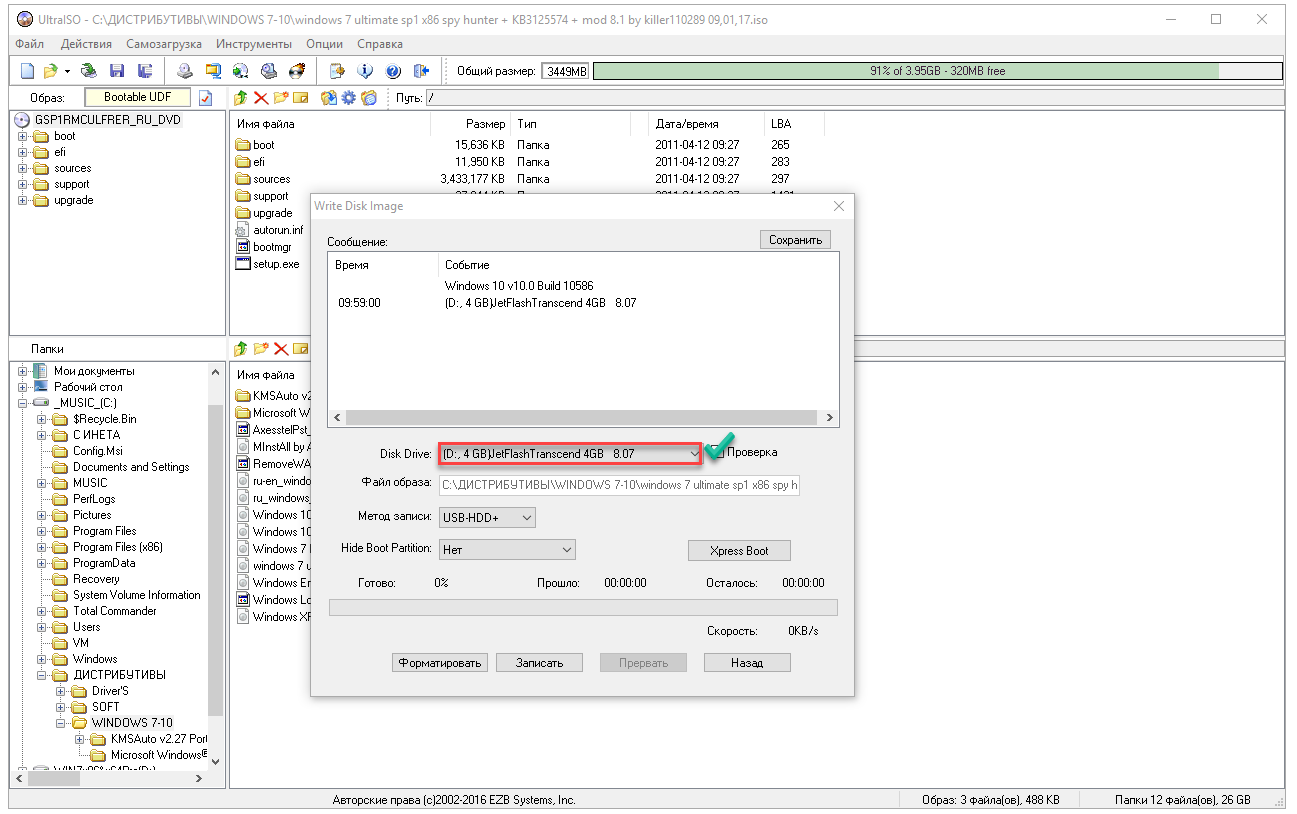Open the Инструменты menu

(x=253, y=44)
